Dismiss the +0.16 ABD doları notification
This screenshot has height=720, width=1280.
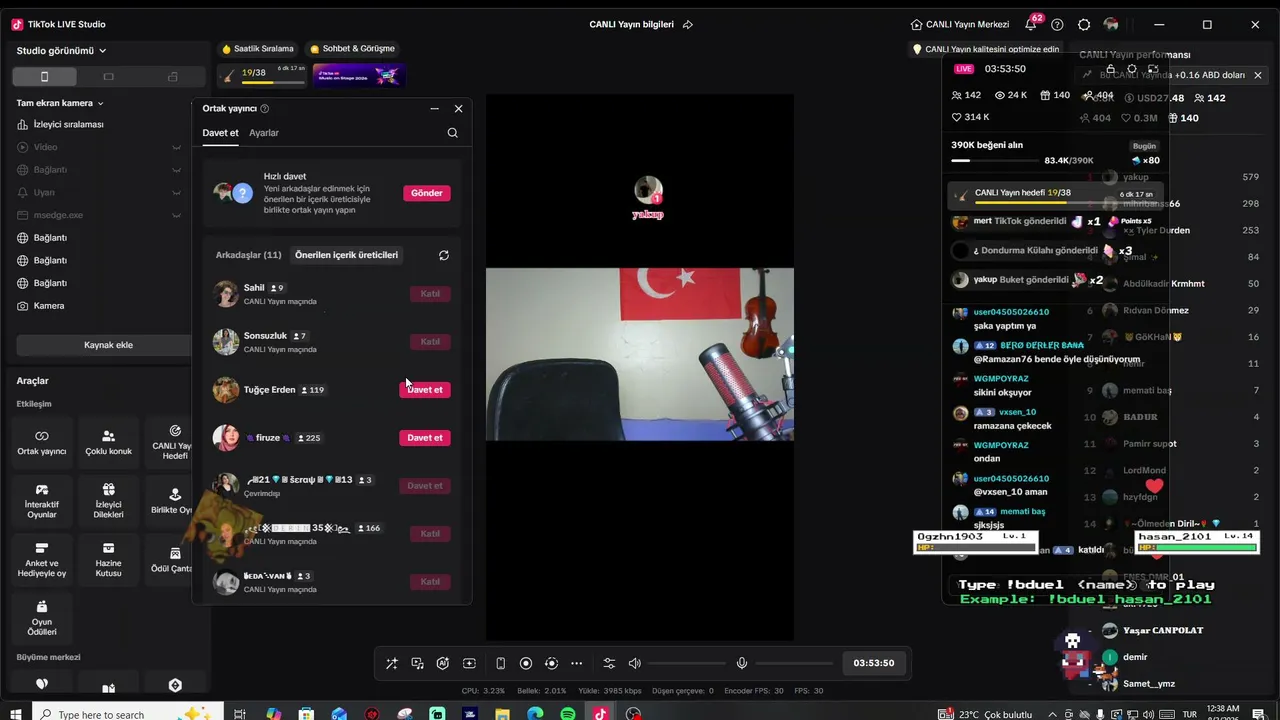pyautogui.click(x=1258, y=75)
